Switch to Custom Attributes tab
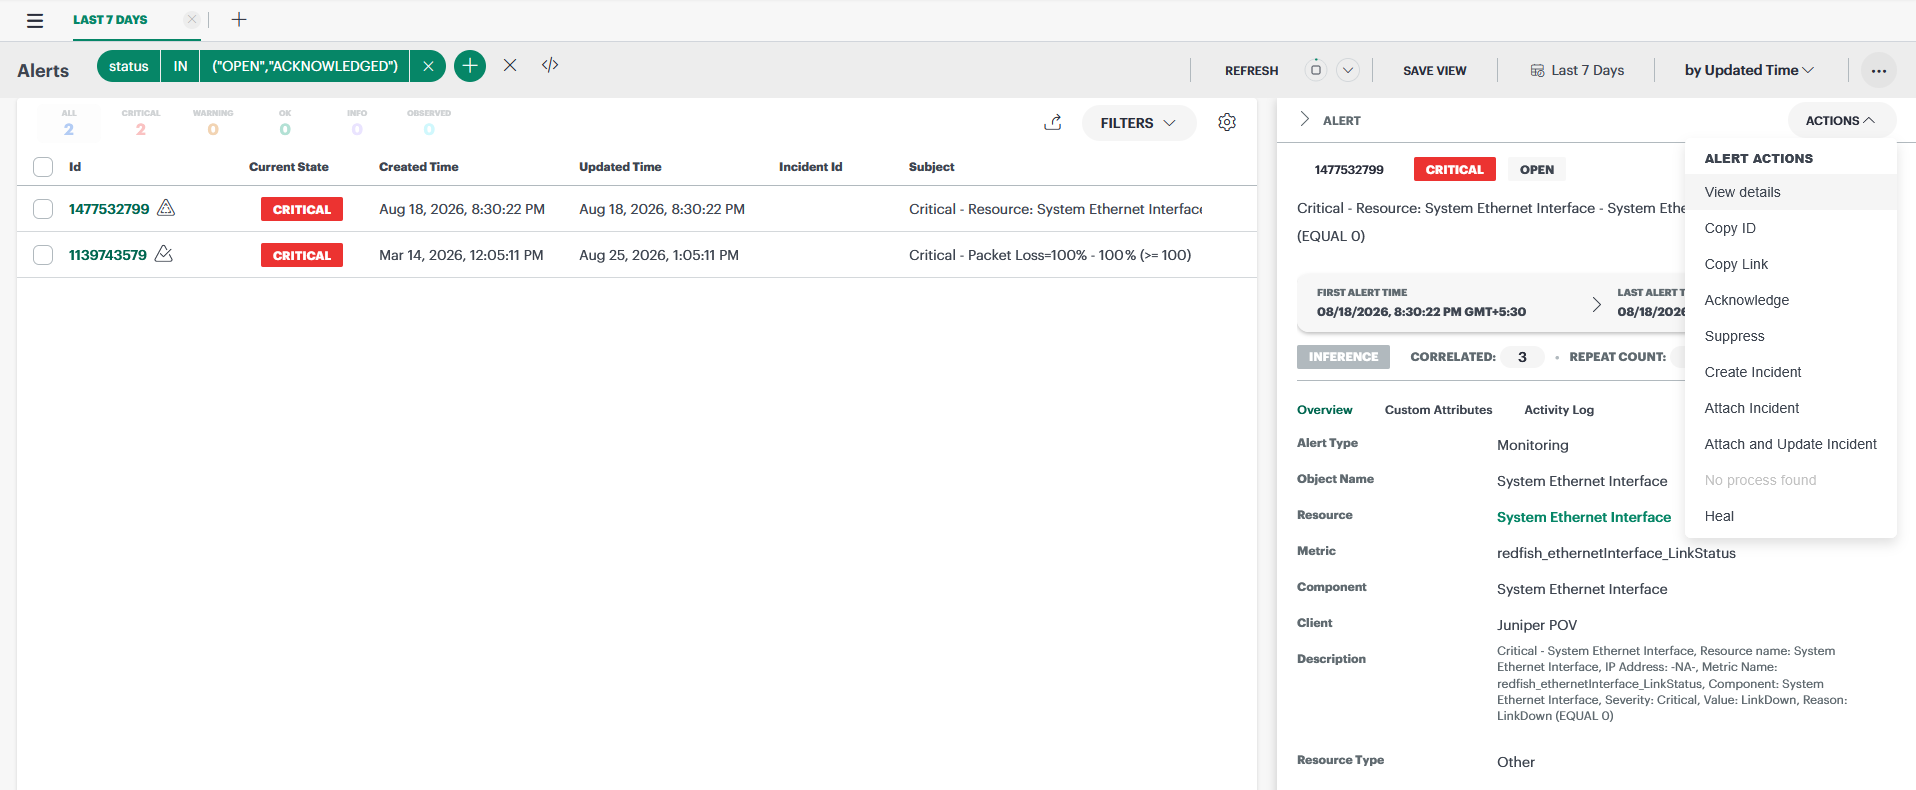1916x790 pixels. pyautogui.click(x=1438, y=410)
